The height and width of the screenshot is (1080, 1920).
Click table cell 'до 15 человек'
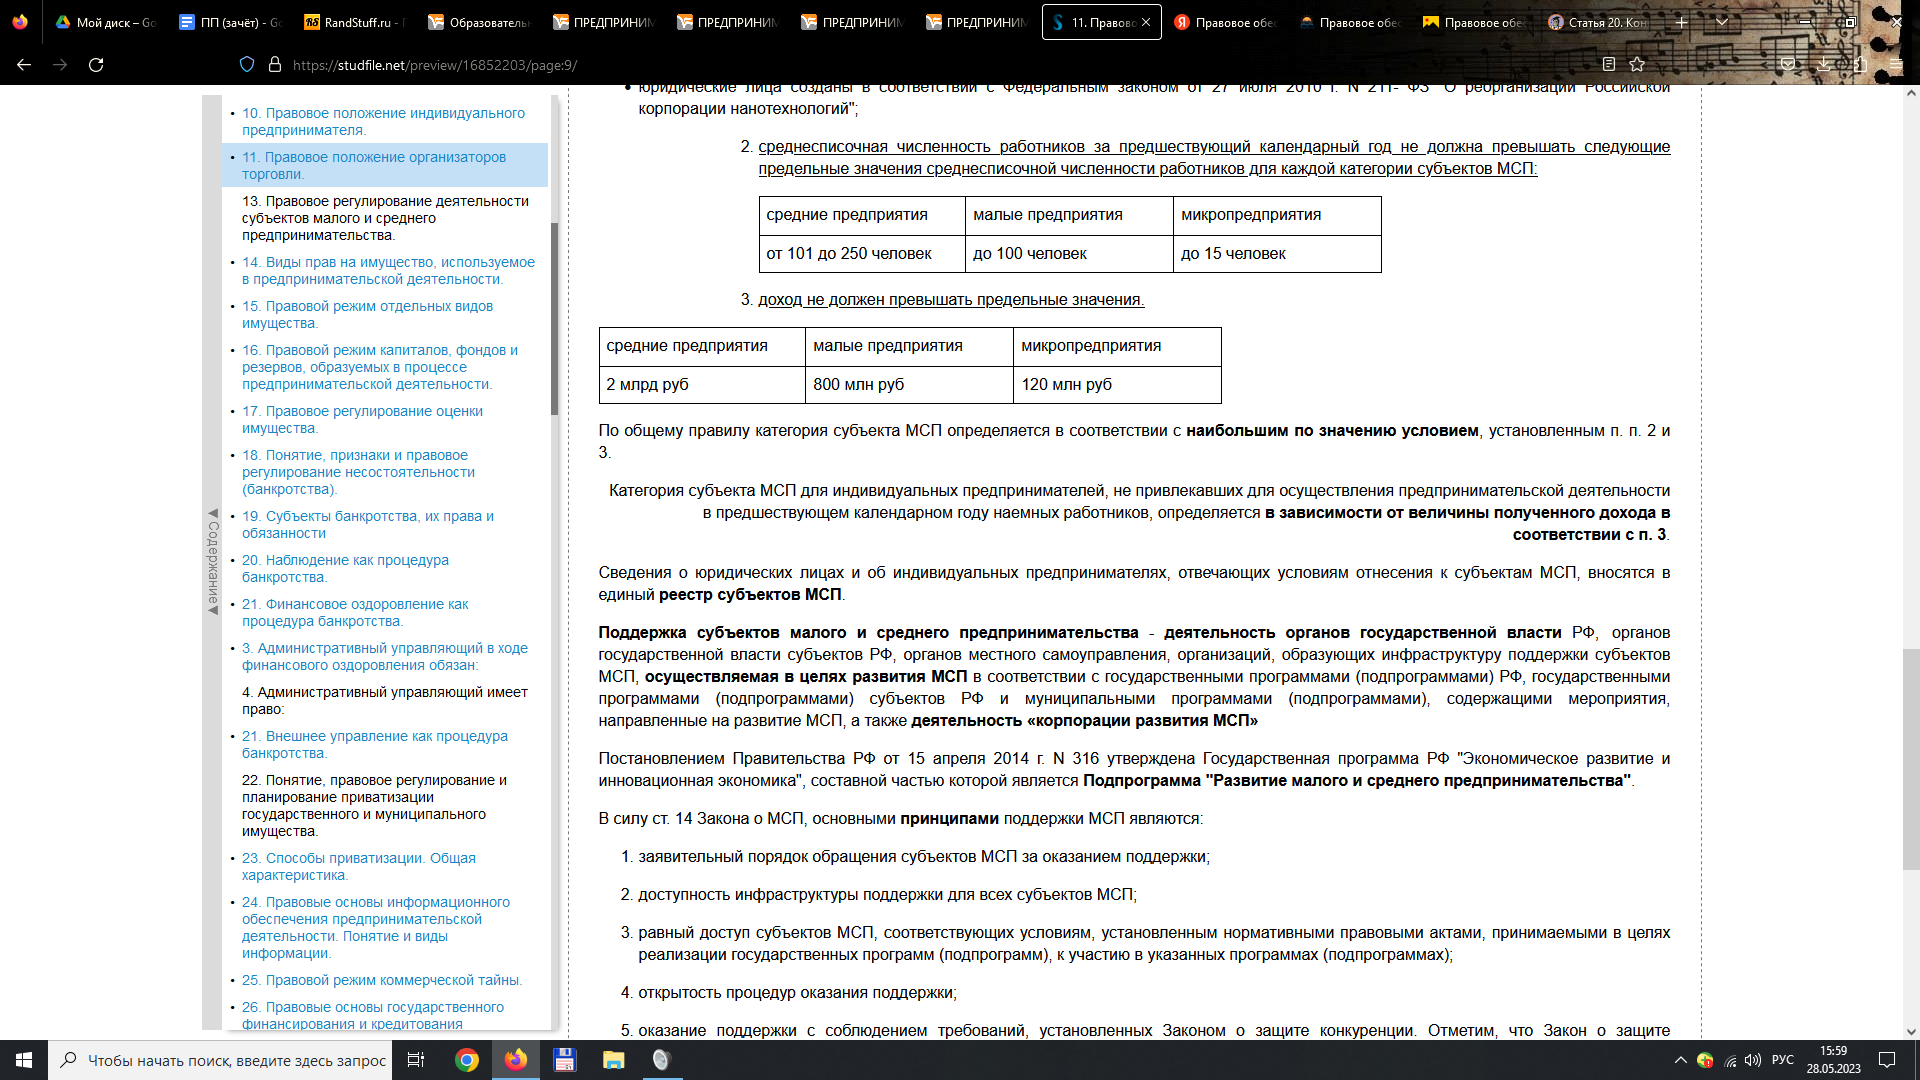(x=1277, y=254)
